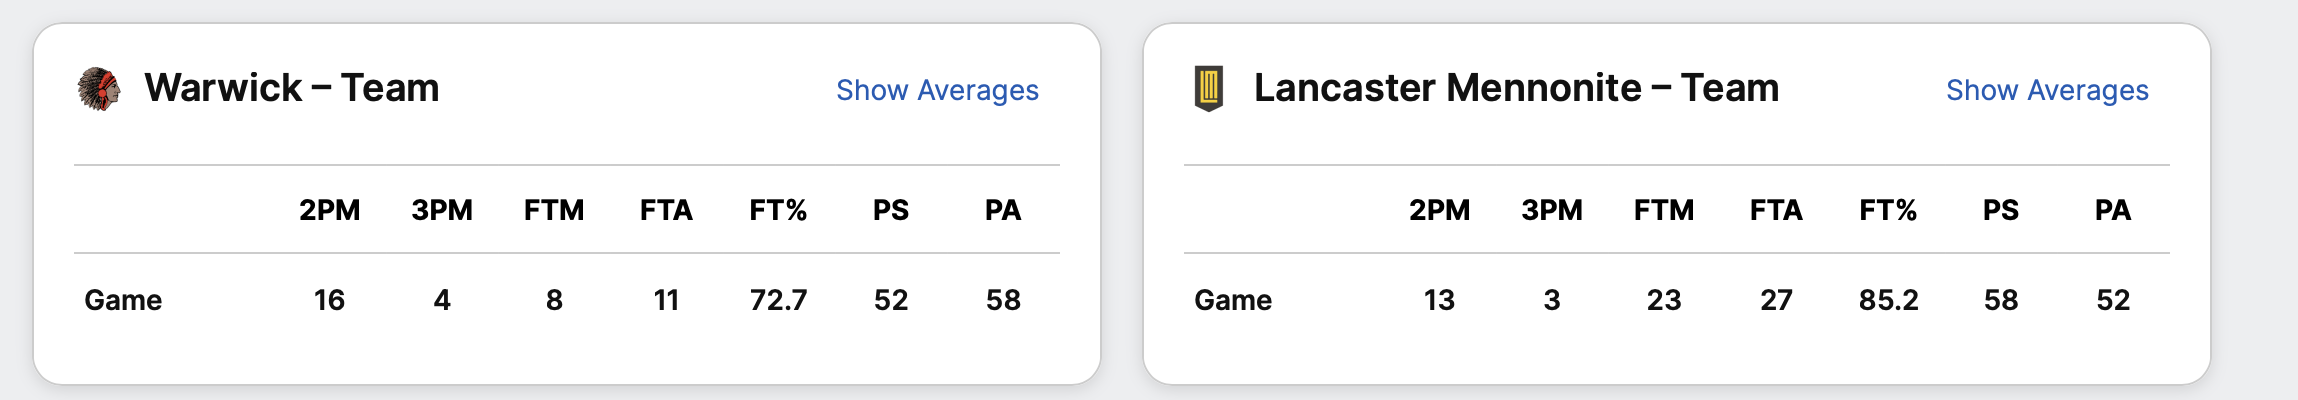Click the 2PM column header in Warwick table
The width and height of the screenshot is (2298, 400).
click(x=329, y=210)
